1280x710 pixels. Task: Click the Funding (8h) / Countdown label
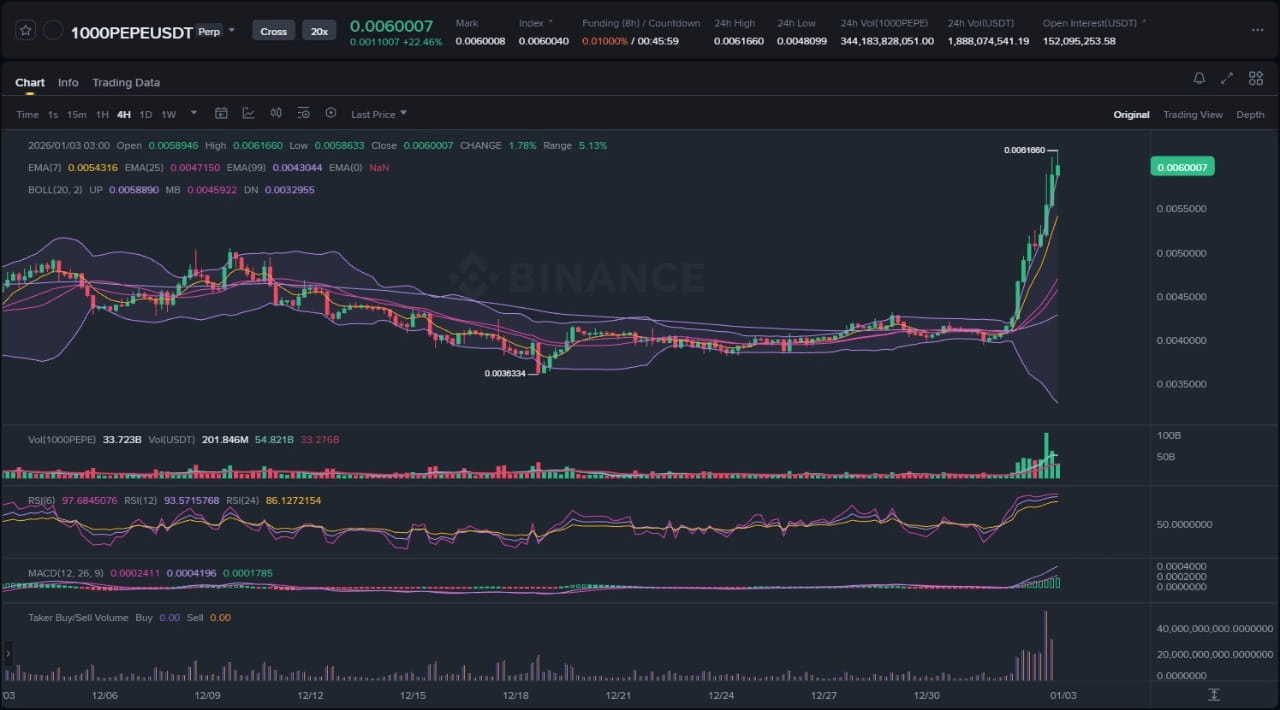pos(641,23)
